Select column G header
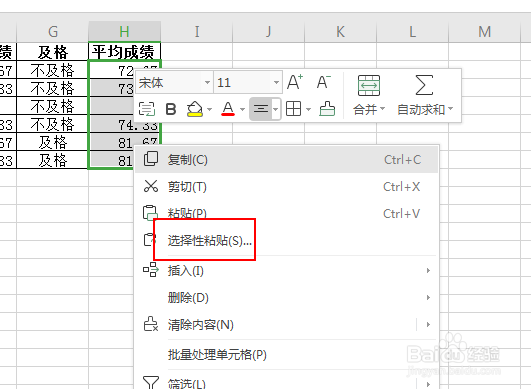 (x=52, y=32)
